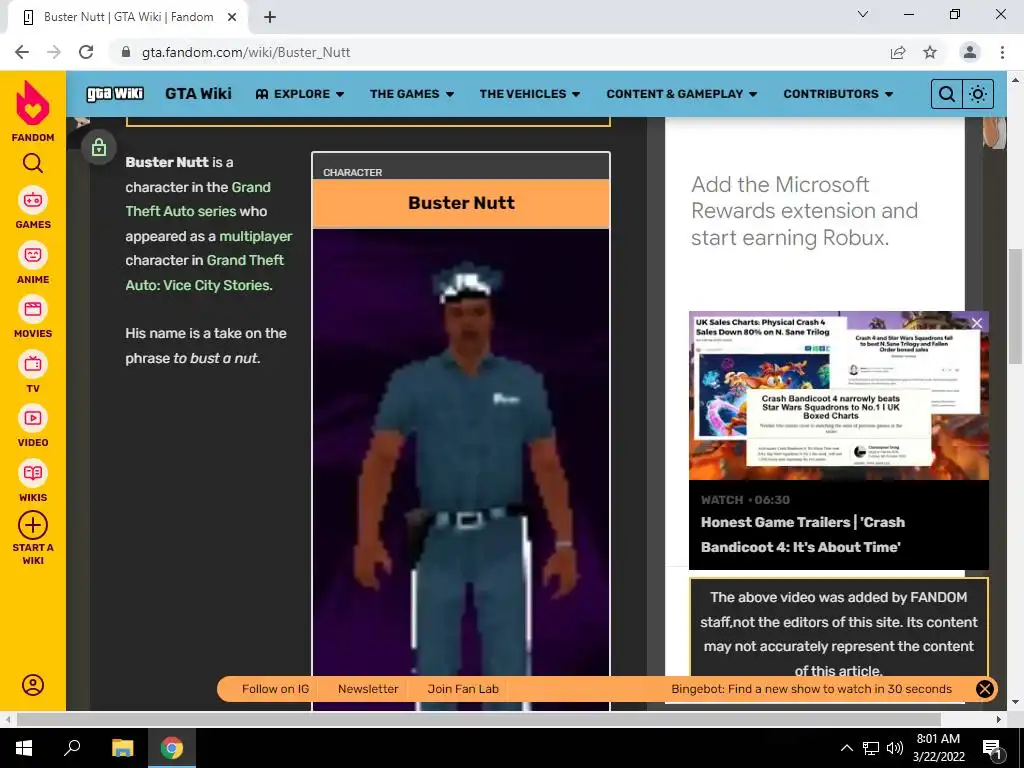1024x768 pixels.
Task: Click the Microsoft Rewards ad
Action: tap(805, 211)
